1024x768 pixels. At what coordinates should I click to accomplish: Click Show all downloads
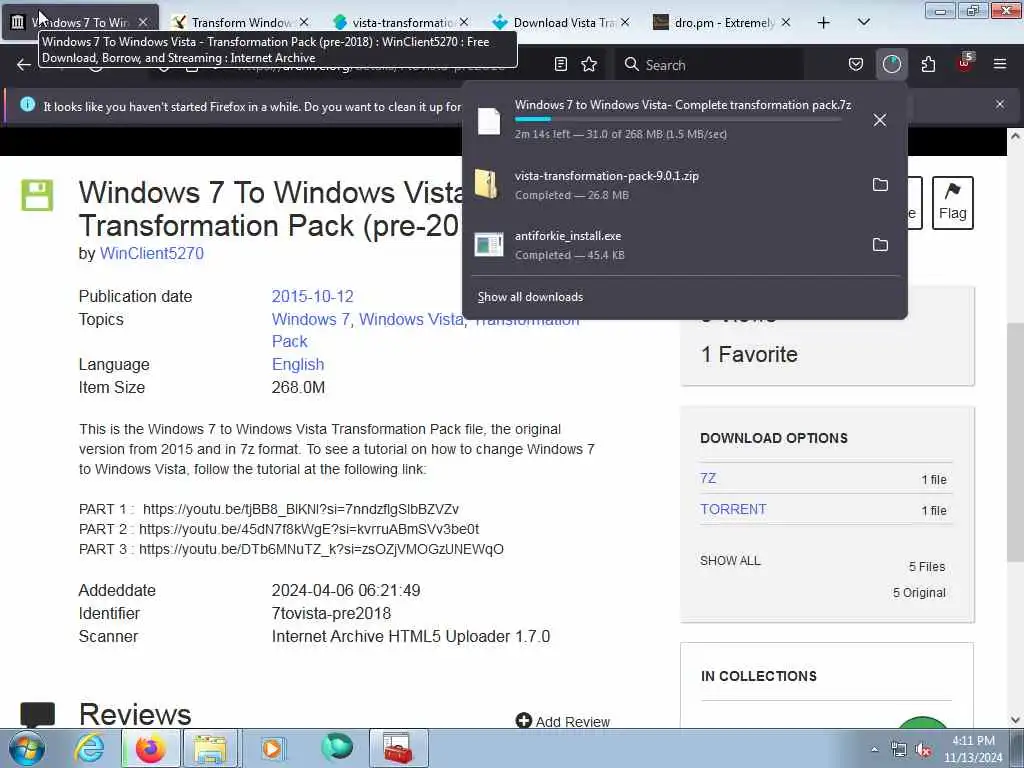tap(530, 296)
